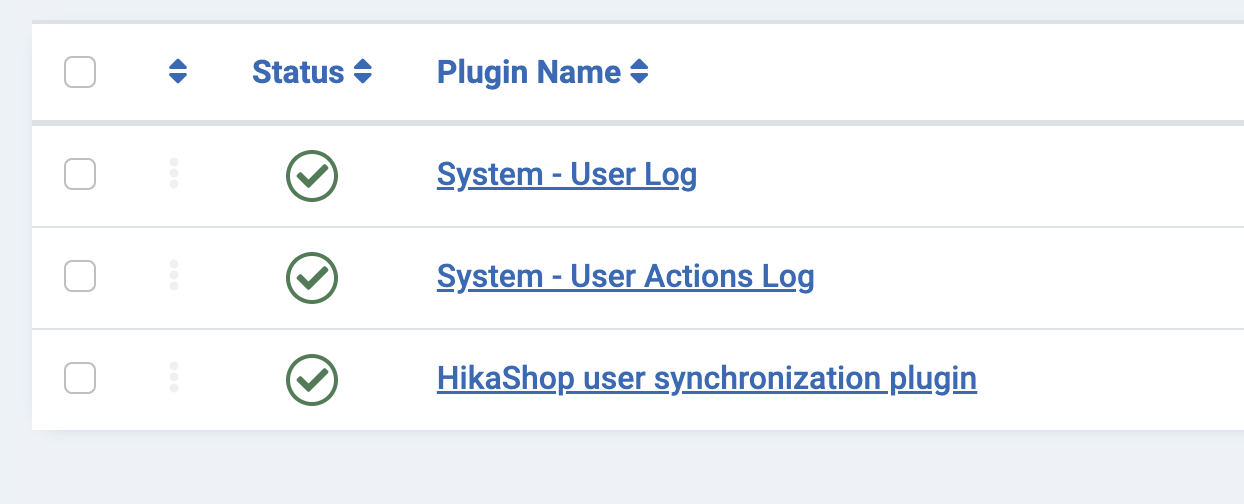Click the sort arrows beside the Status heading
This screenshot has height=504, width=1244.
pos(363,72)
